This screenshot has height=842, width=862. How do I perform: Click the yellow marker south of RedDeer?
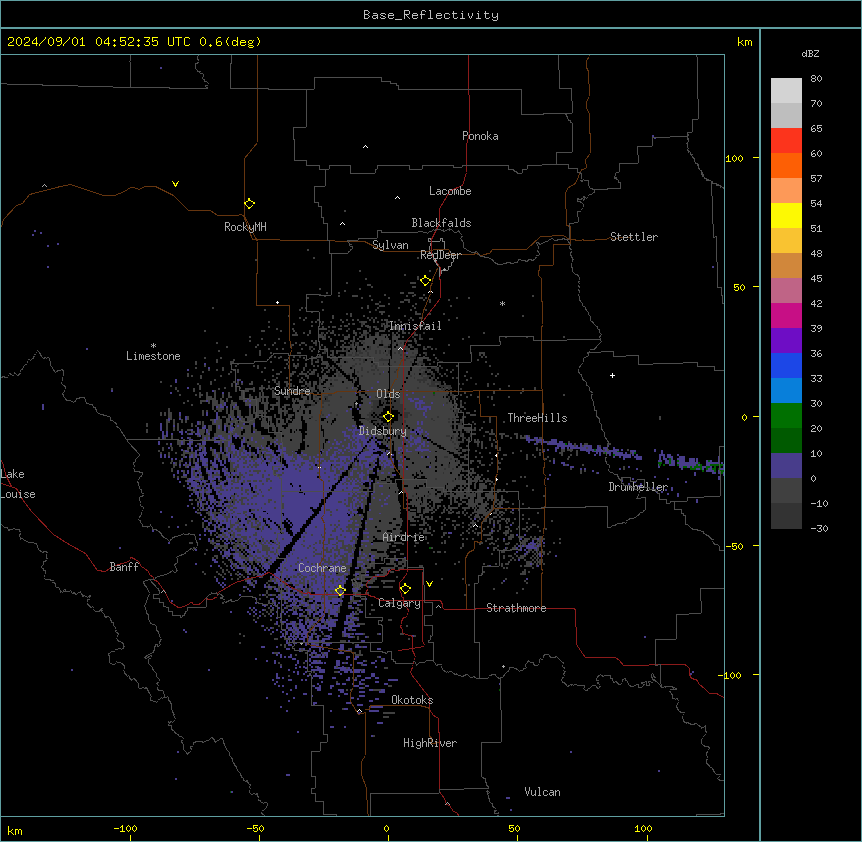point(425,281)
